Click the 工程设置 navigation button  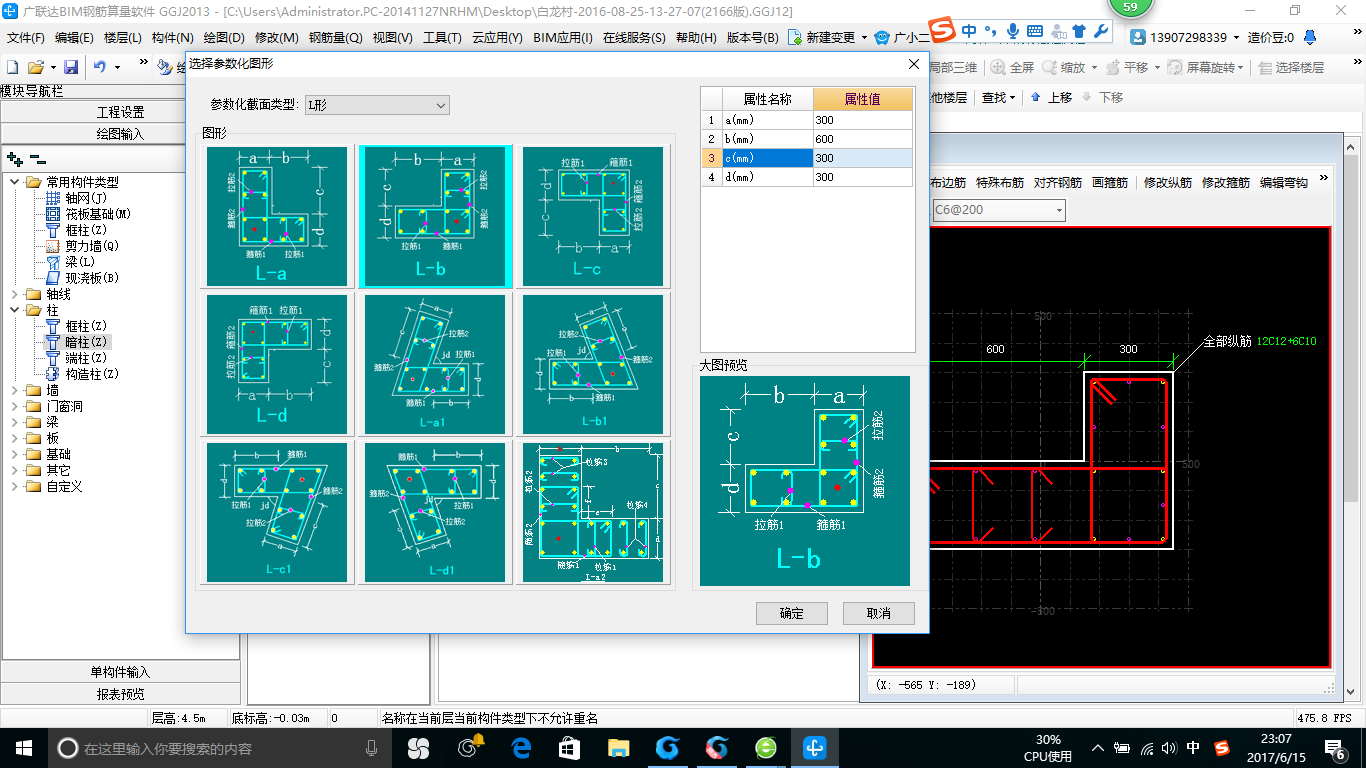(x=120, y=112)
